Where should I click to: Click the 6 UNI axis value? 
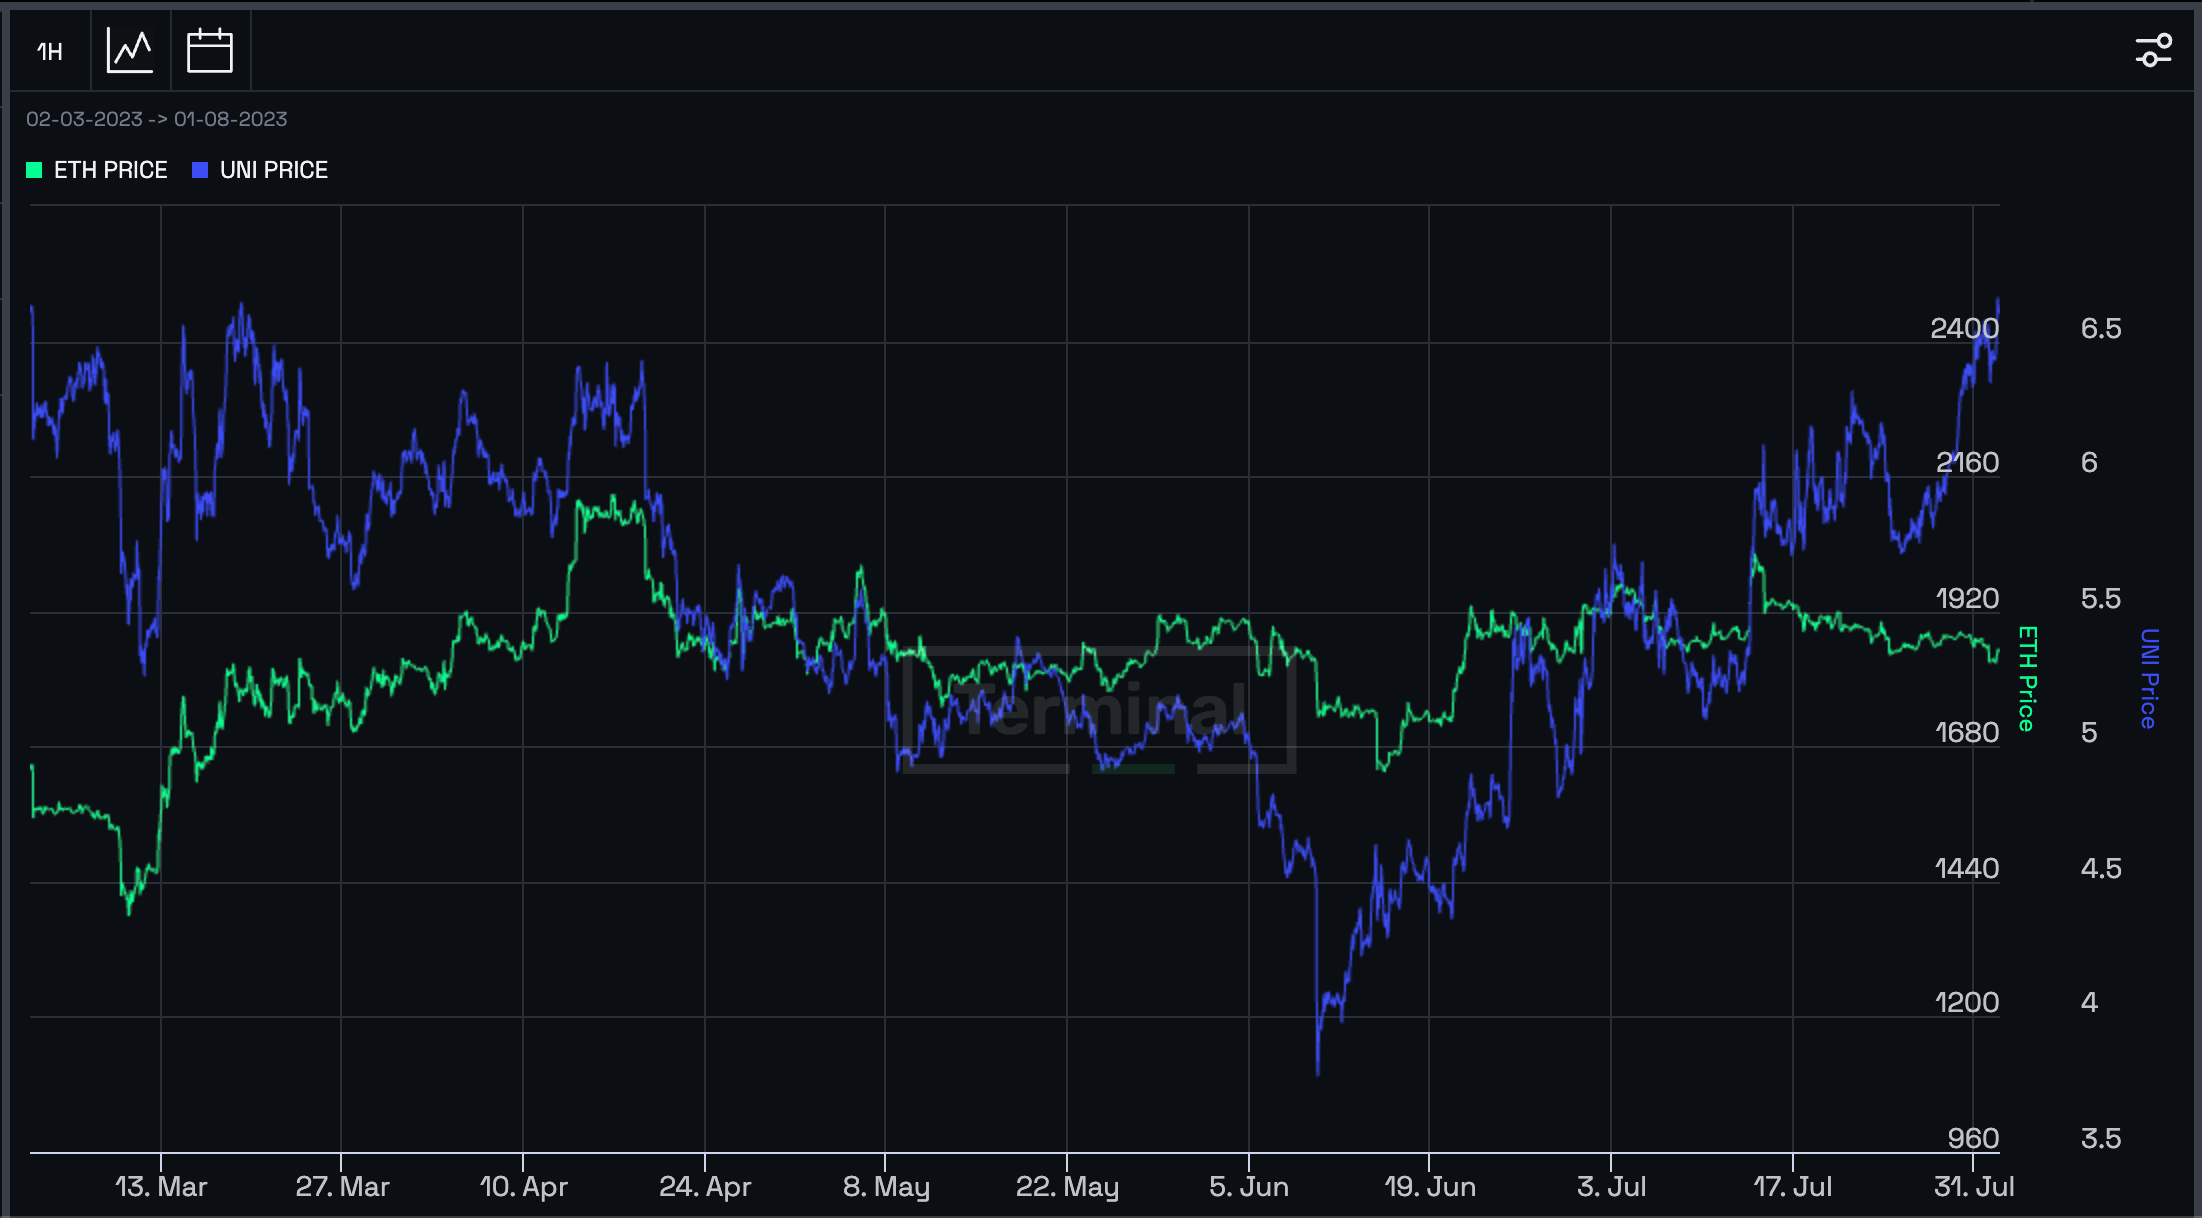[x=2089, y=463]
